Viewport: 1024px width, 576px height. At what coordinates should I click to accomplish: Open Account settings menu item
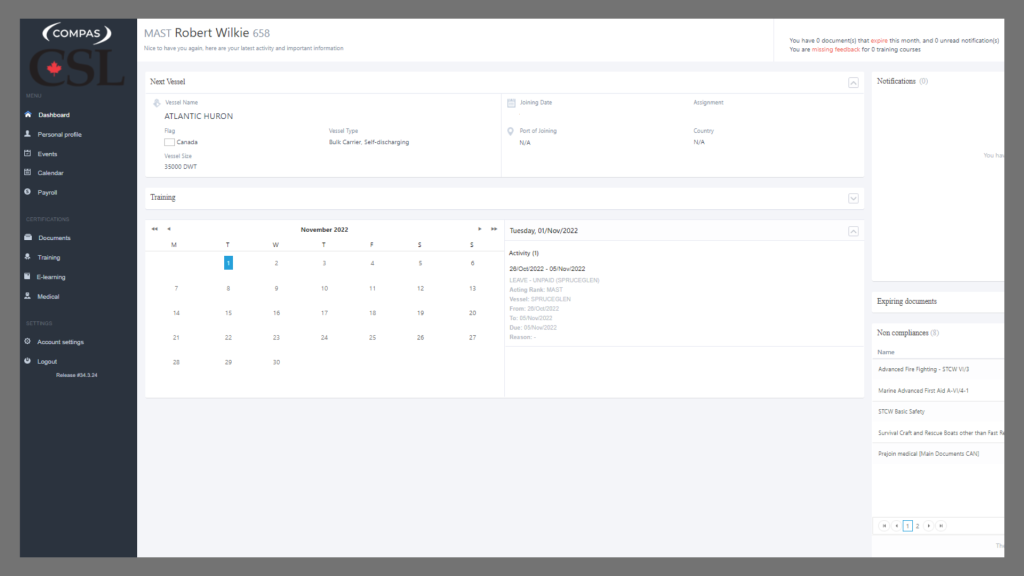tap(60, 342)
